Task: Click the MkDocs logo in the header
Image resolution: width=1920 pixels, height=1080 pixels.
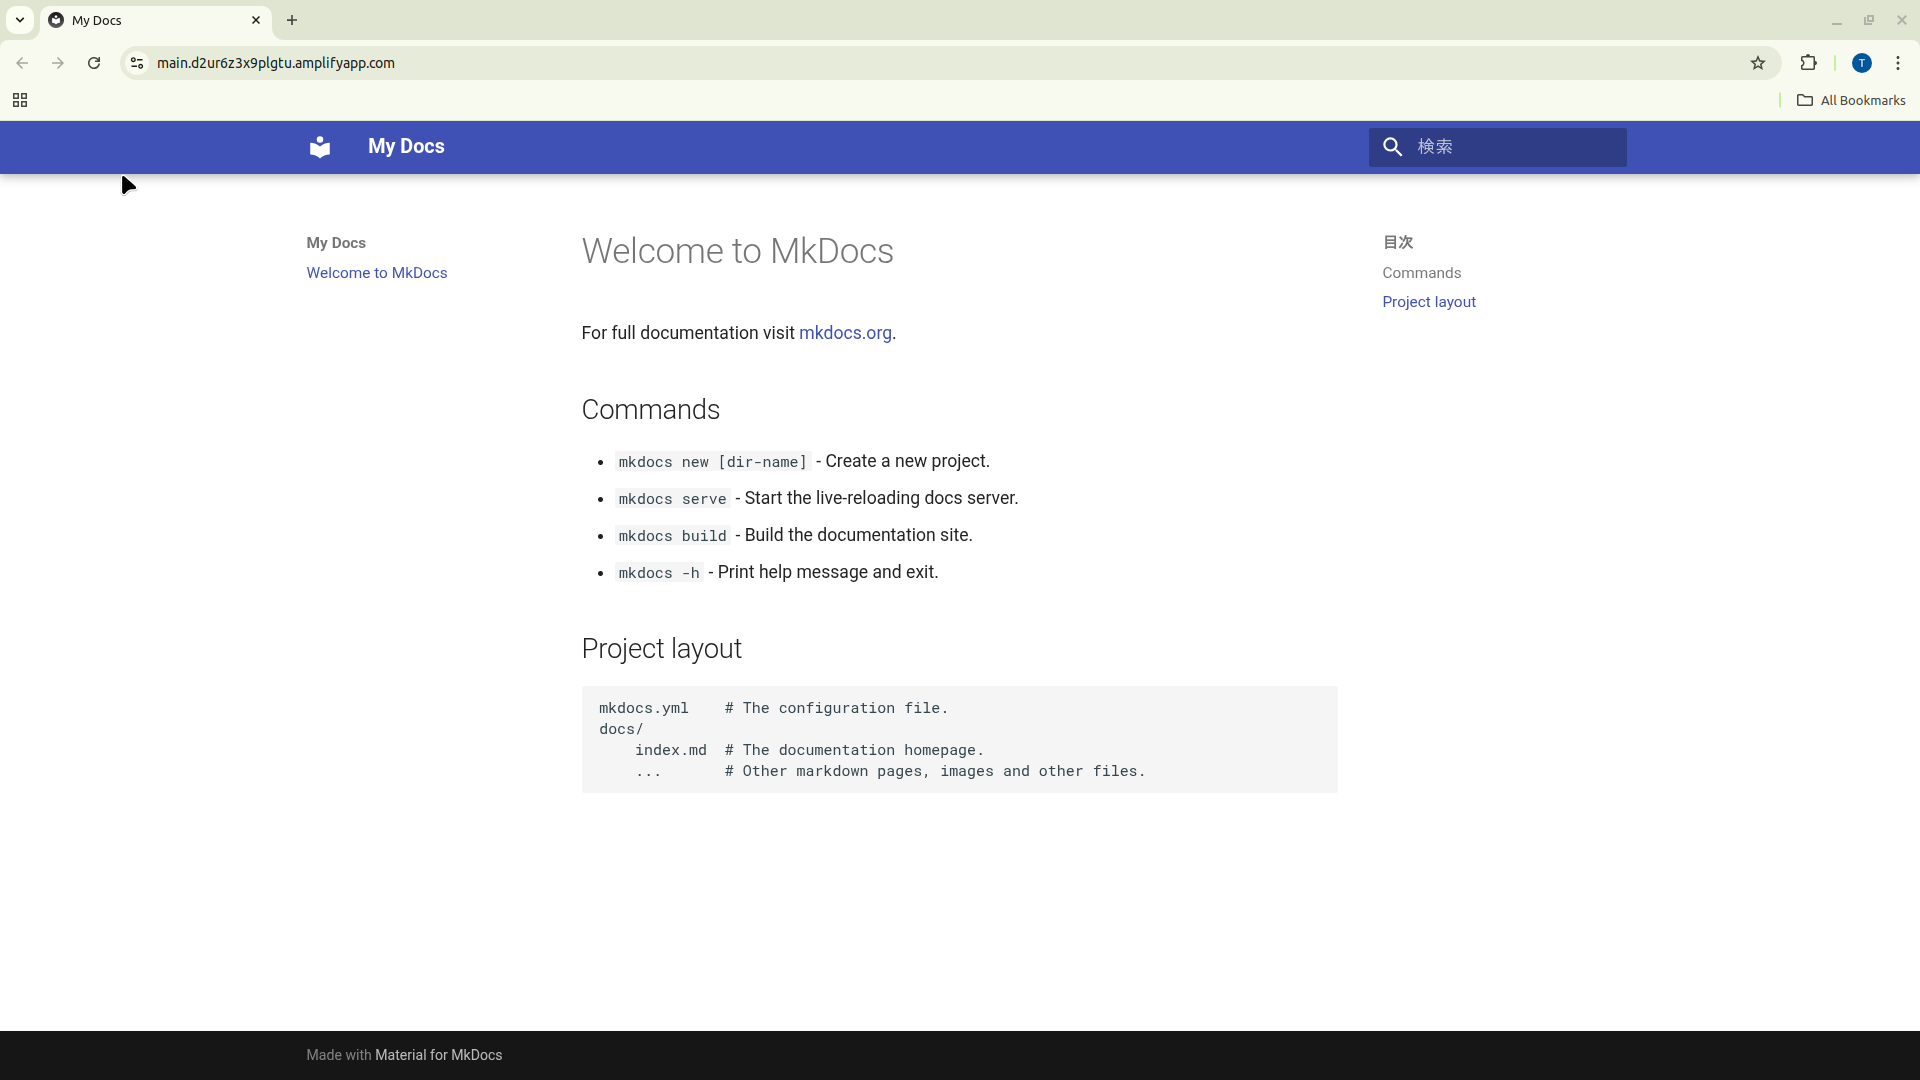Action: pos(320,147)
